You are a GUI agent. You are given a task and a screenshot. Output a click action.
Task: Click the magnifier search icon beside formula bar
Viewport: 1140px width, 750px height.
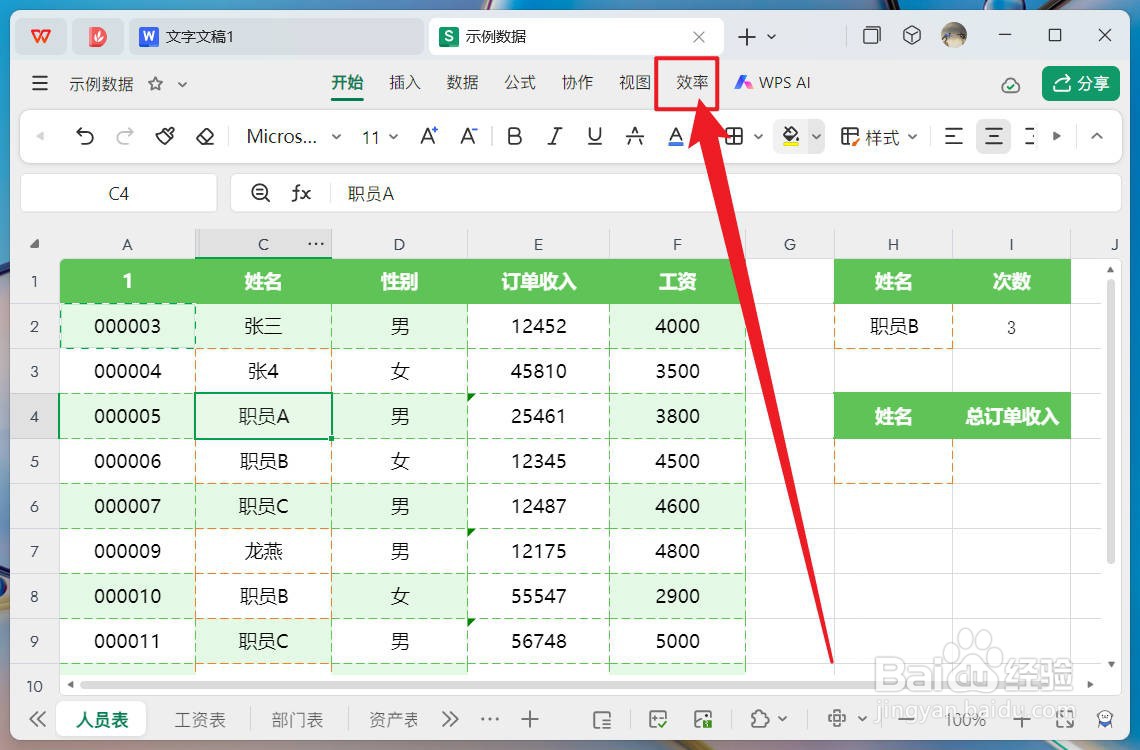[x=259, y=193]
